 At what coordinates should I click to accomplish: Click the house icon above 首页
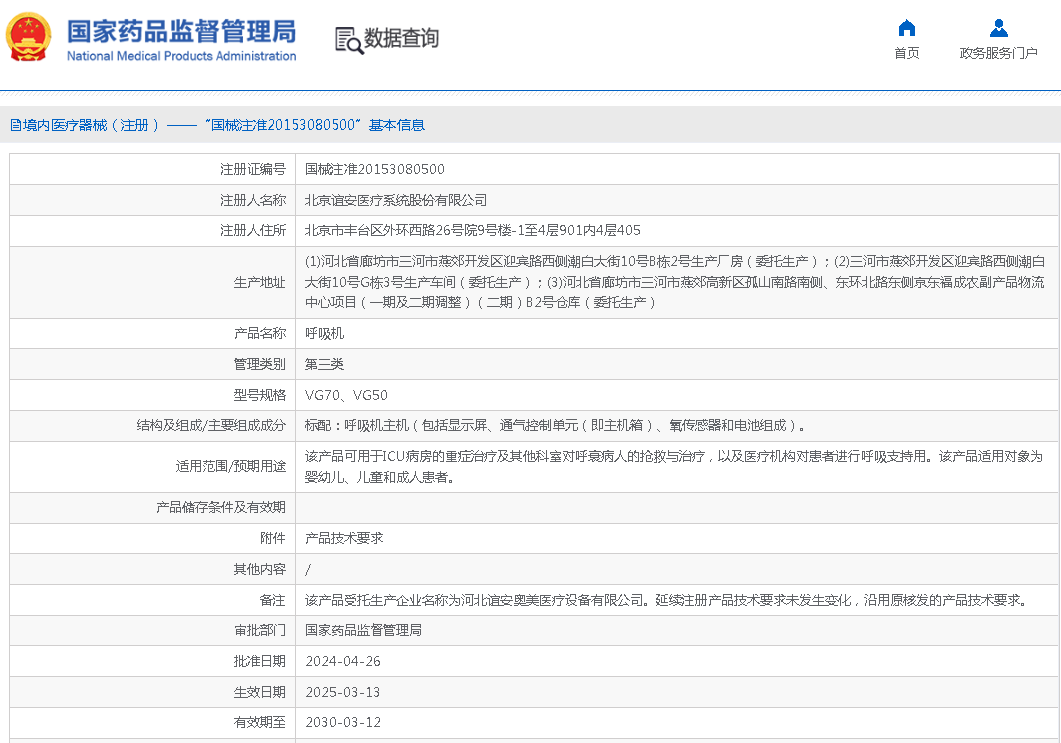pos(907,28)
